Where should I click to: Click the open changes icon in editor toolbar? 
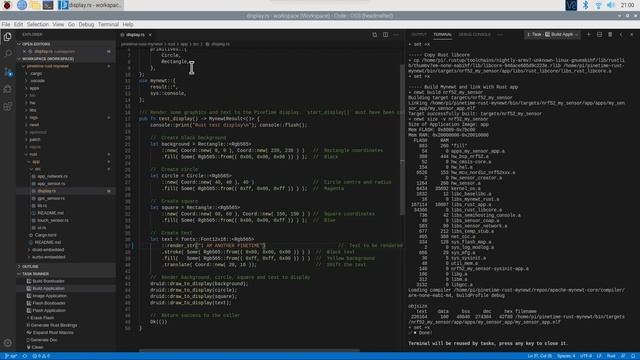click(x=375, y=35)
